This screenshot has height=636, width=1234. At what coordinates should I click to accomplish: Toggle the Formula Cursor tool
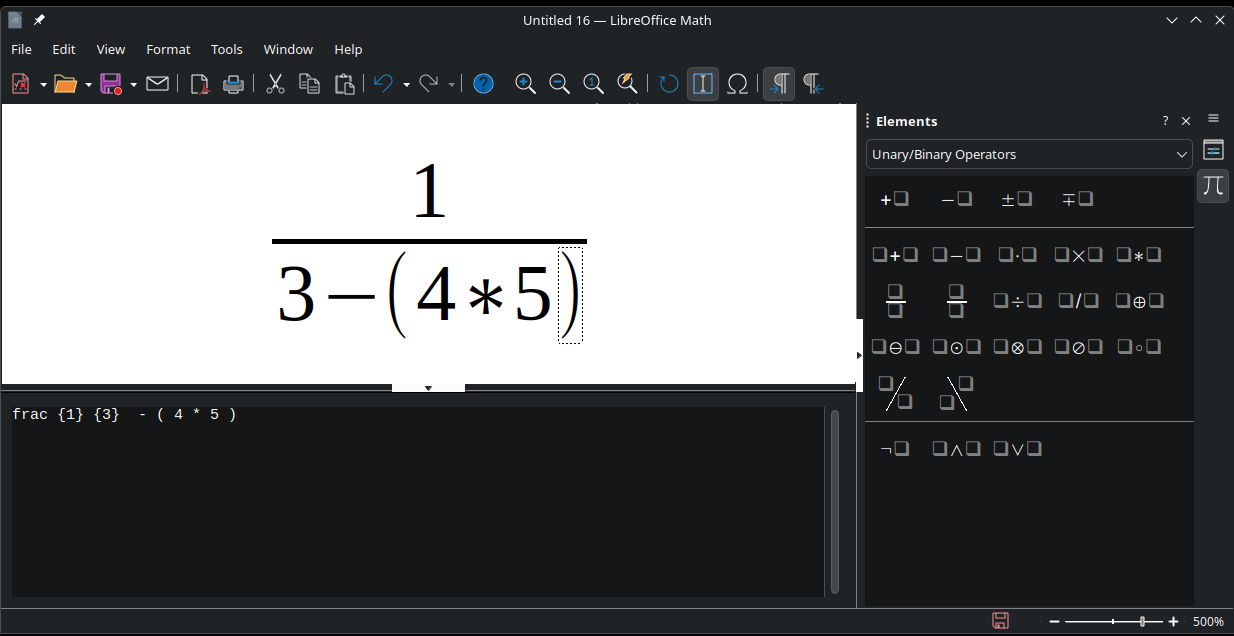(x=703, y=84)
